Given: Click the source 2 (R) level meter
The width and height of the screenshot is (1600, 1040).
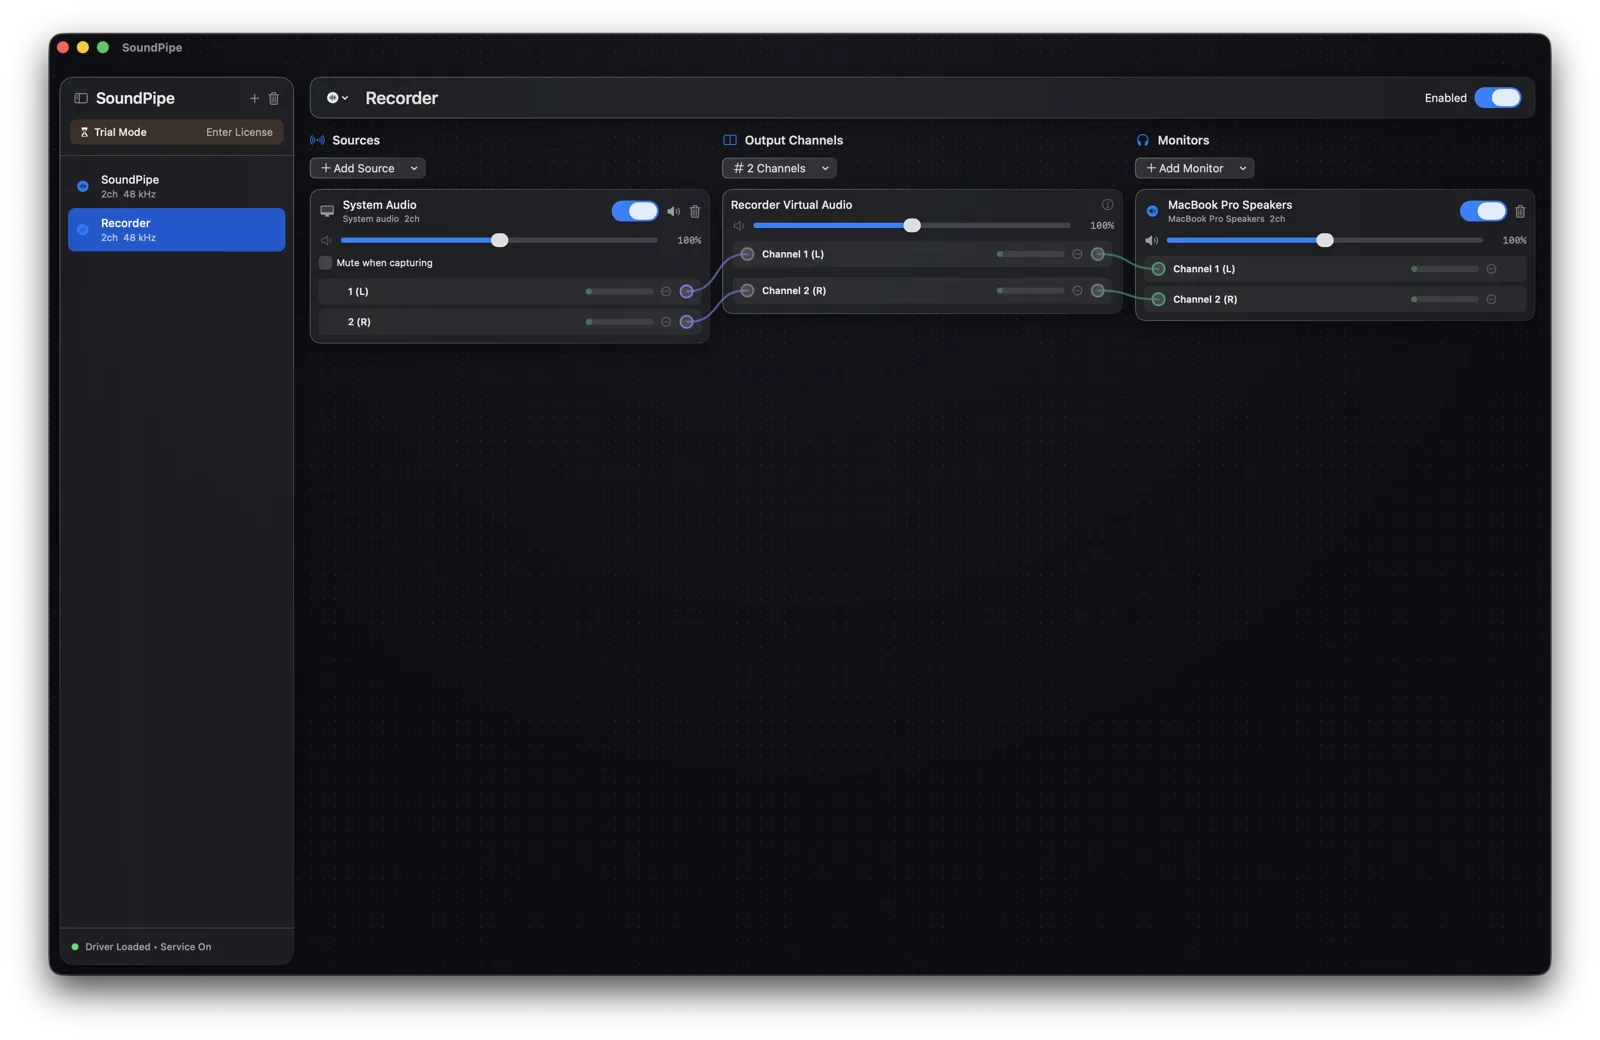Looking at the screenshot, I should click(x=620, y=322).
